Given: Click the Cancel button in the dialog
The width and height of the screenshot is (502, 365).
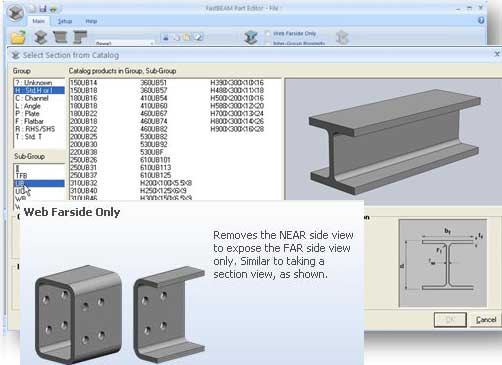Looking at the screenshot, I should [486, 320].
